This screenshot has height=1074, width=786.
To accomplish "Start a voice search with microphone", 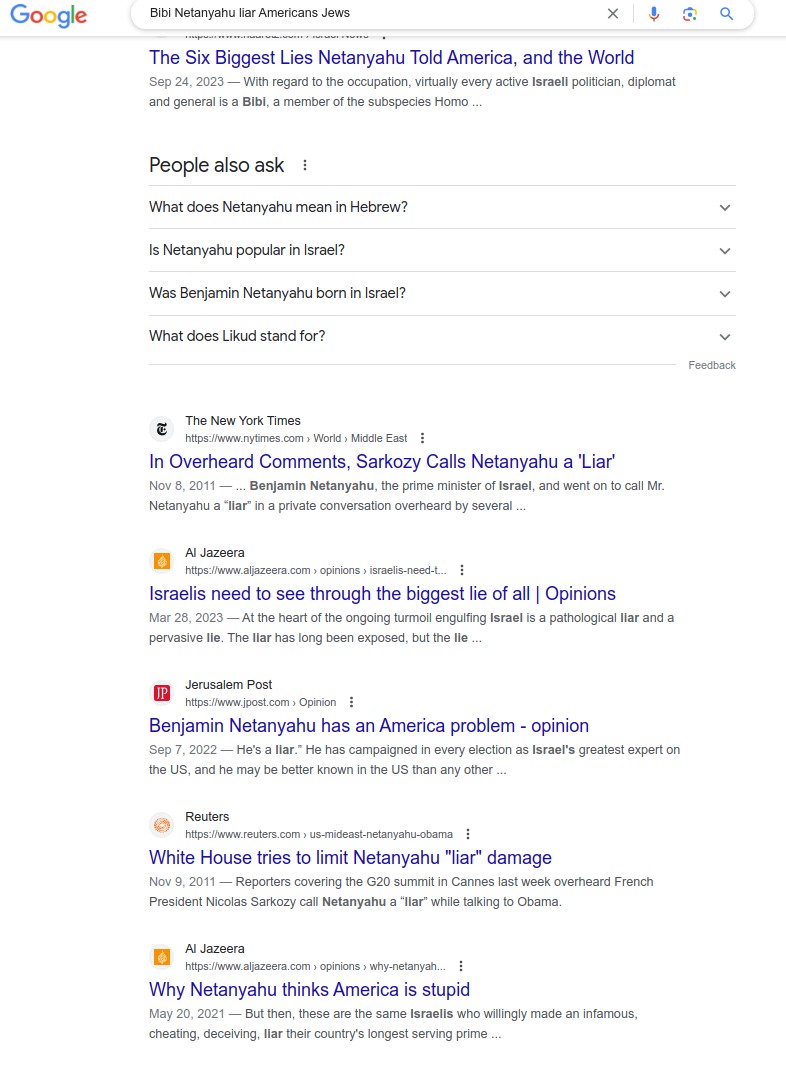I will pos(654,14).
